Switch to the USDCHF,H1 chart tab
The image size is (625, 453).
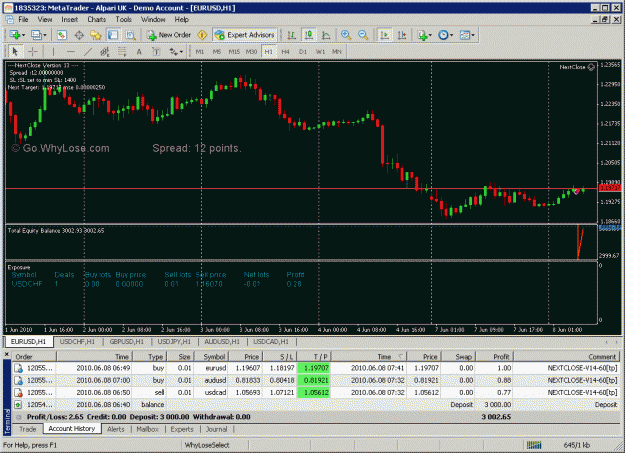click(77, 342)
